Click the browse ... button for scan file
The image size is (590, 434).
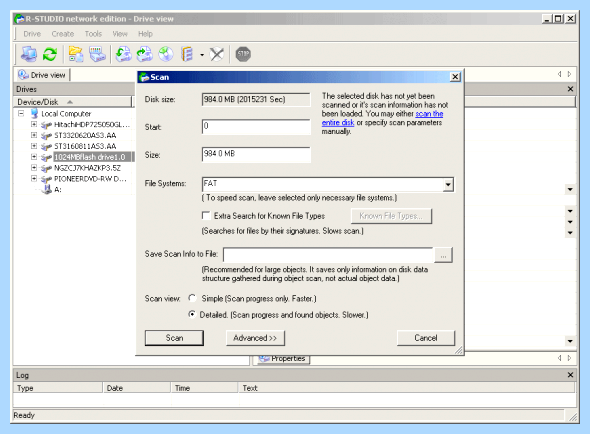443,255
